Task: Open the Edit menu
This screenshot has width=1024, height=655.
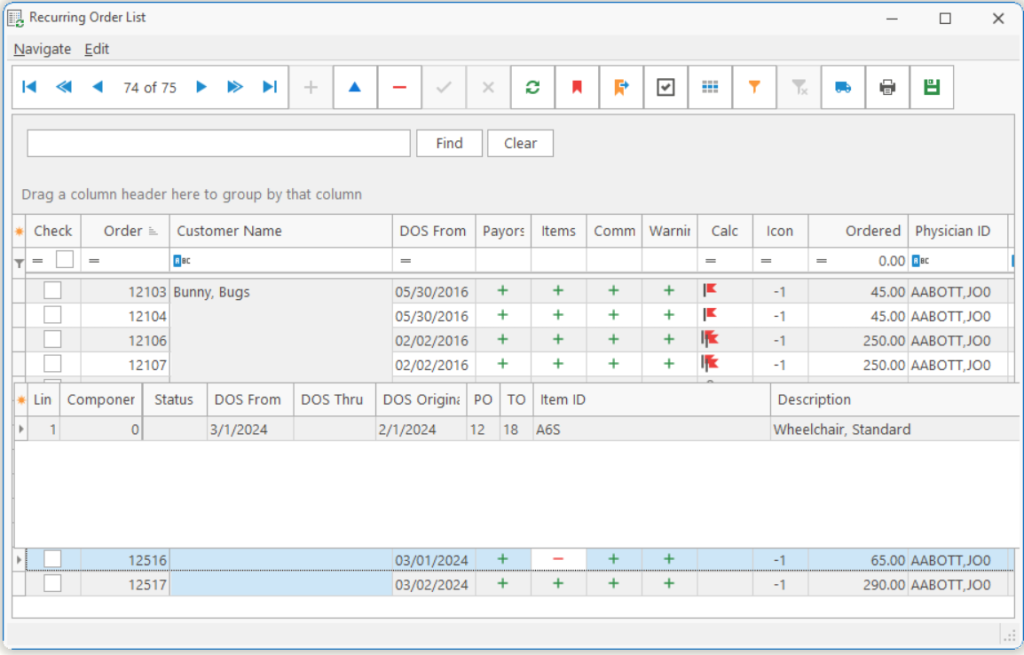Action: 97,49
